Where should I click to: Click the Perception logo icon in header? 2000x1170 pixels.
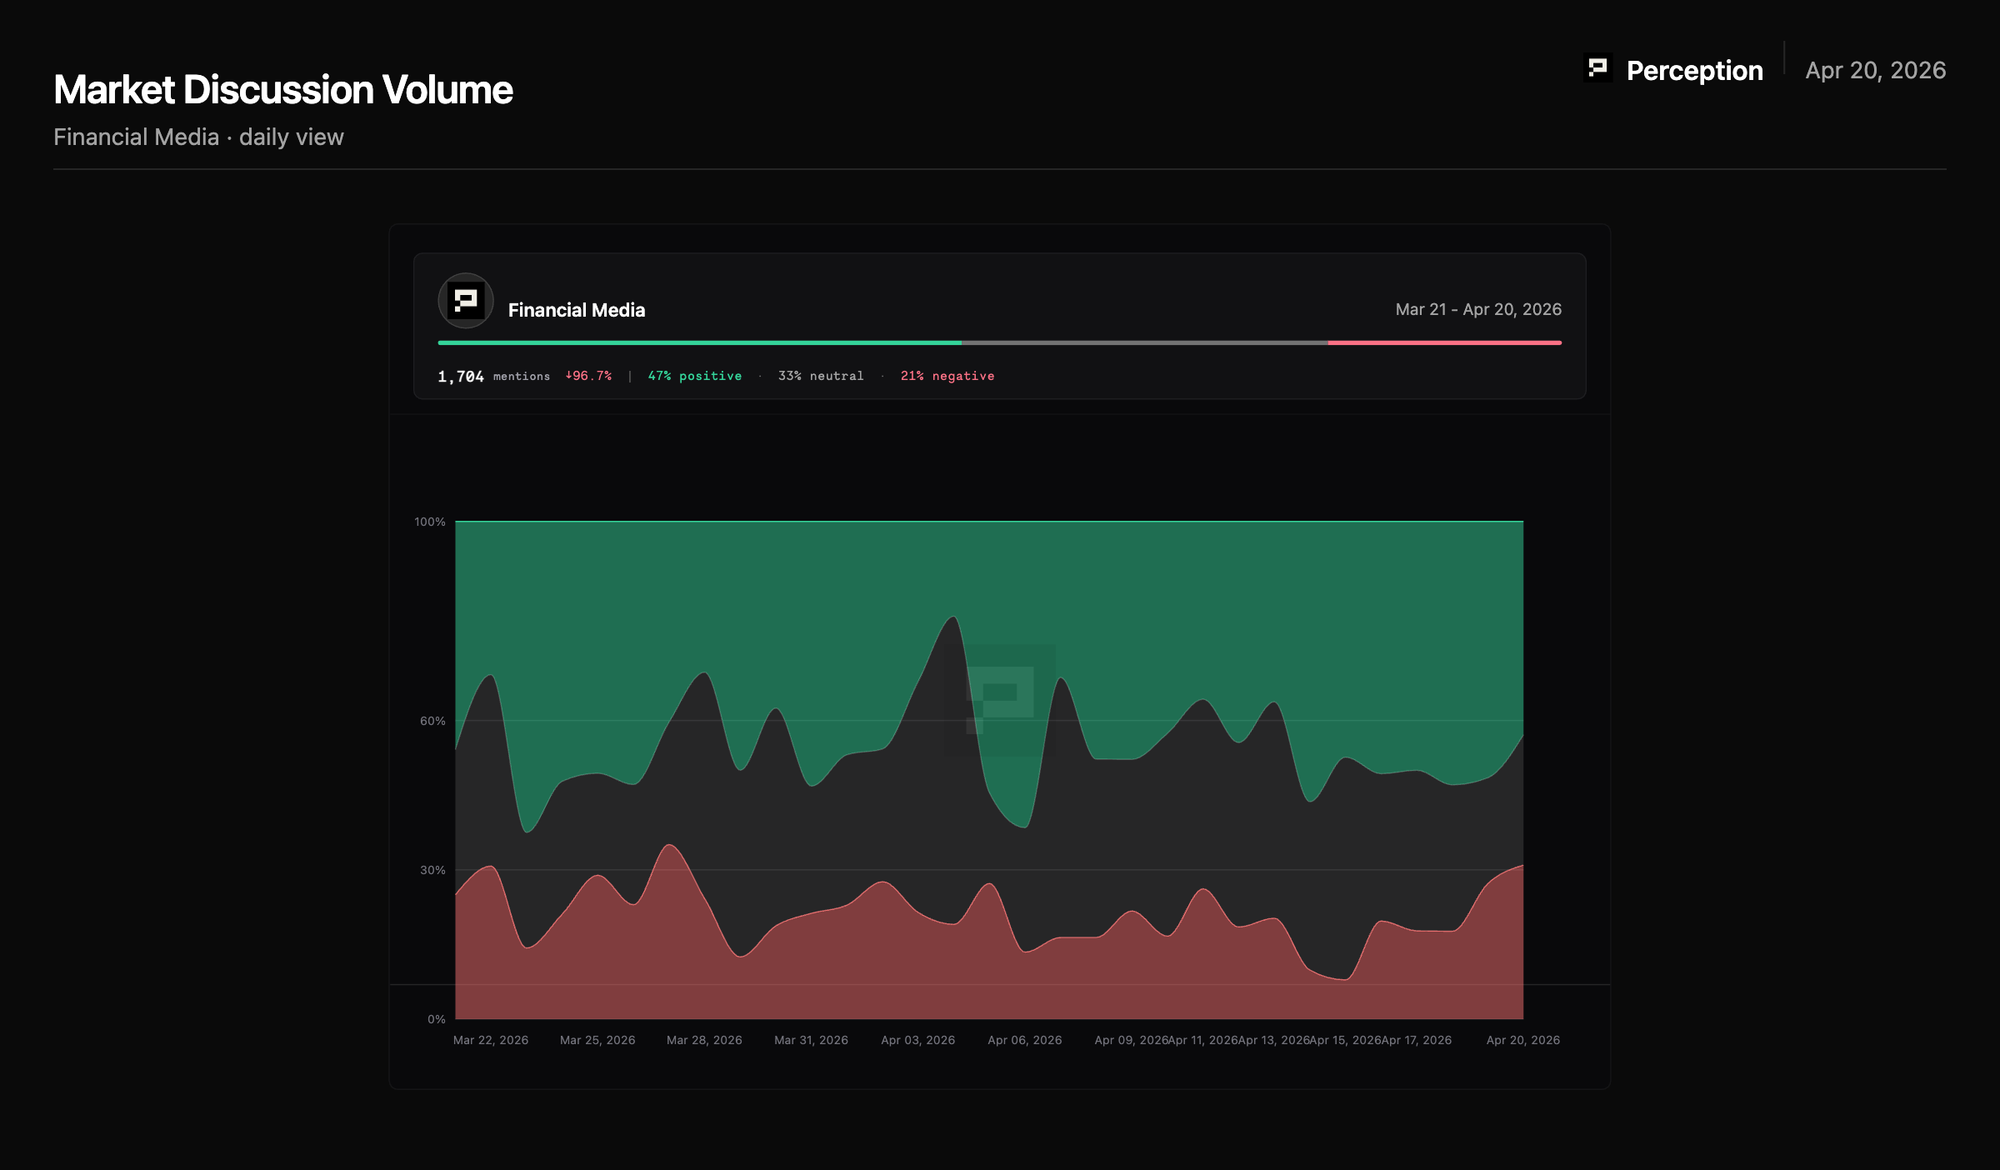tap(1598, 69)
